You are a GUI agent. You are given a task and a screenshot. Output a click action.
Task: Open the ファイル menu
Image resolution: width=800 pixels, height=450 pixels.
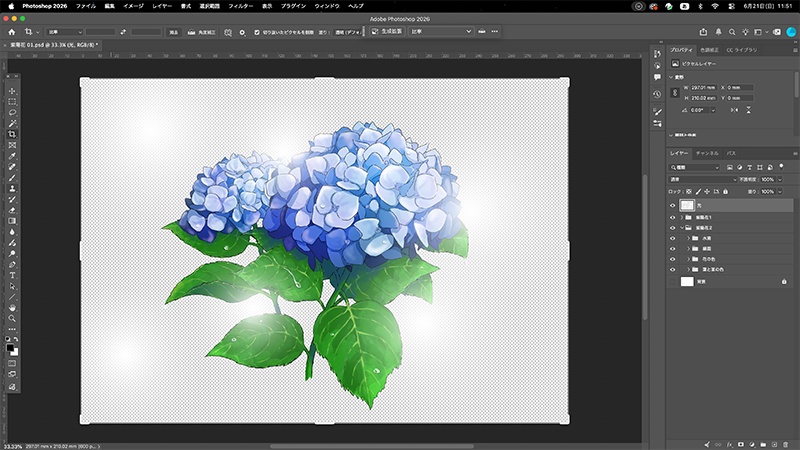[86, 6]
